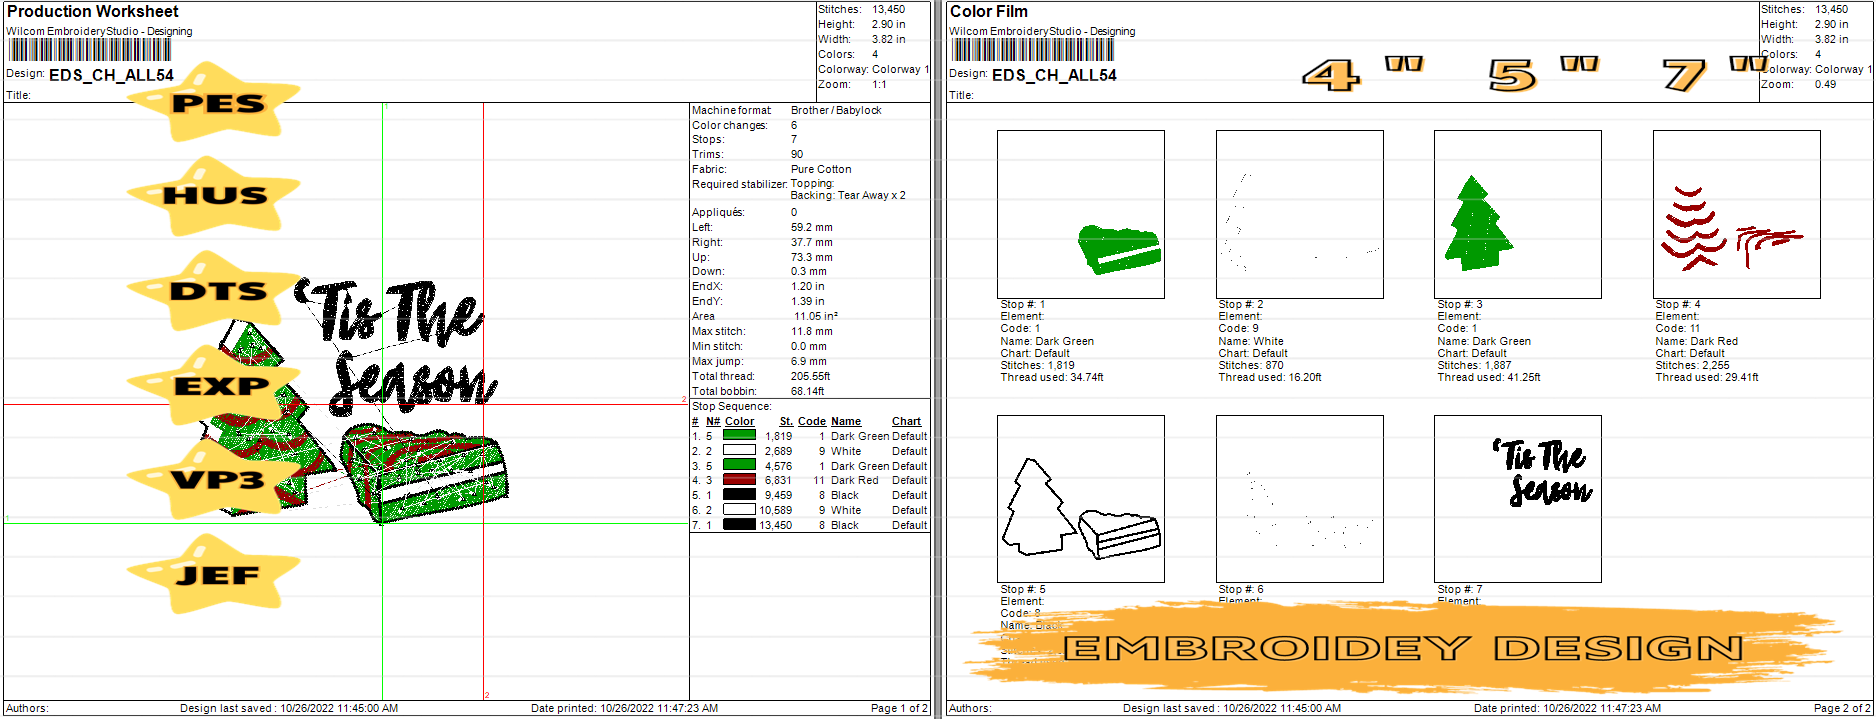
Task: Choose the DTS star badge
Action: pos(215,291)
